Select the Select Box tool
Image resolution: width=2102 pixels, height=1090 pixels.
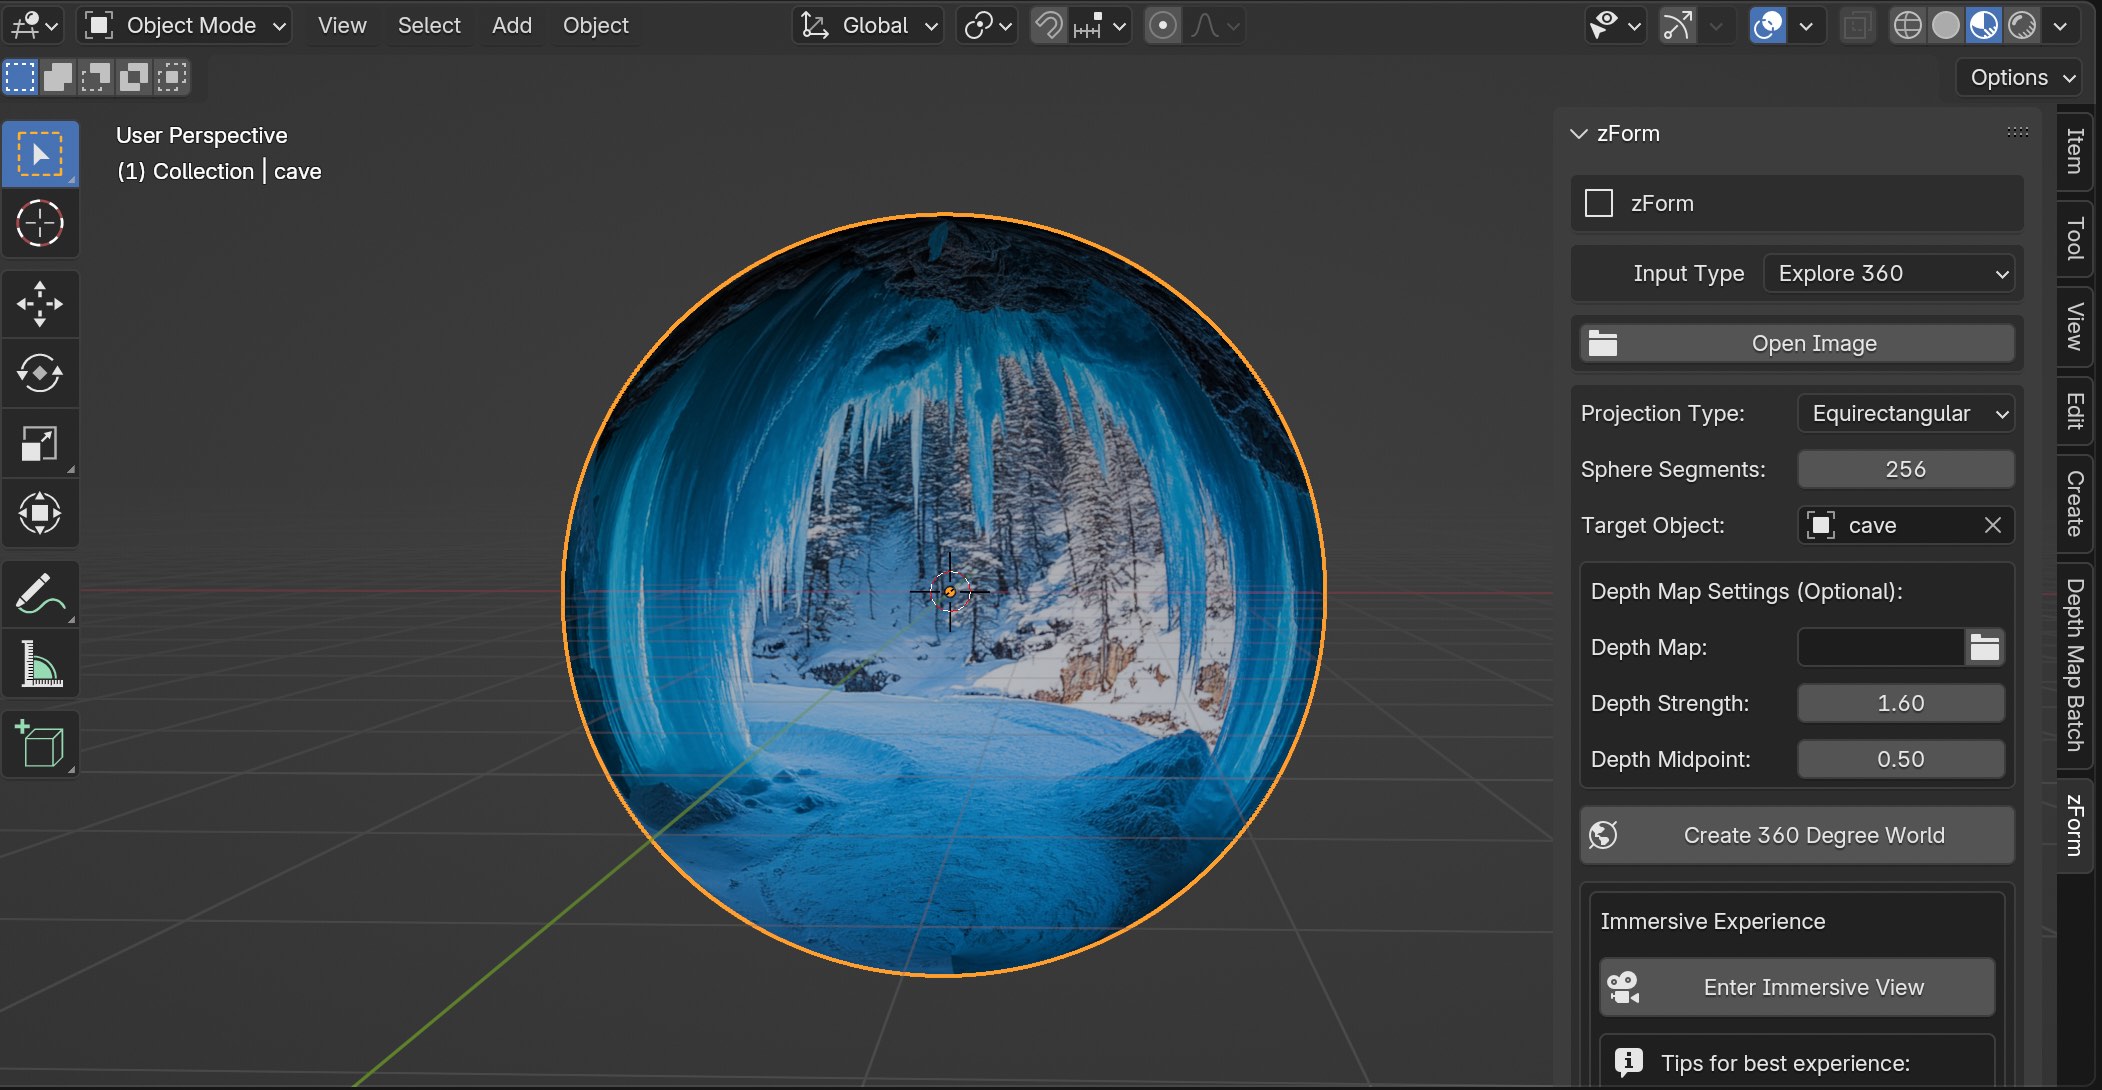40,154
